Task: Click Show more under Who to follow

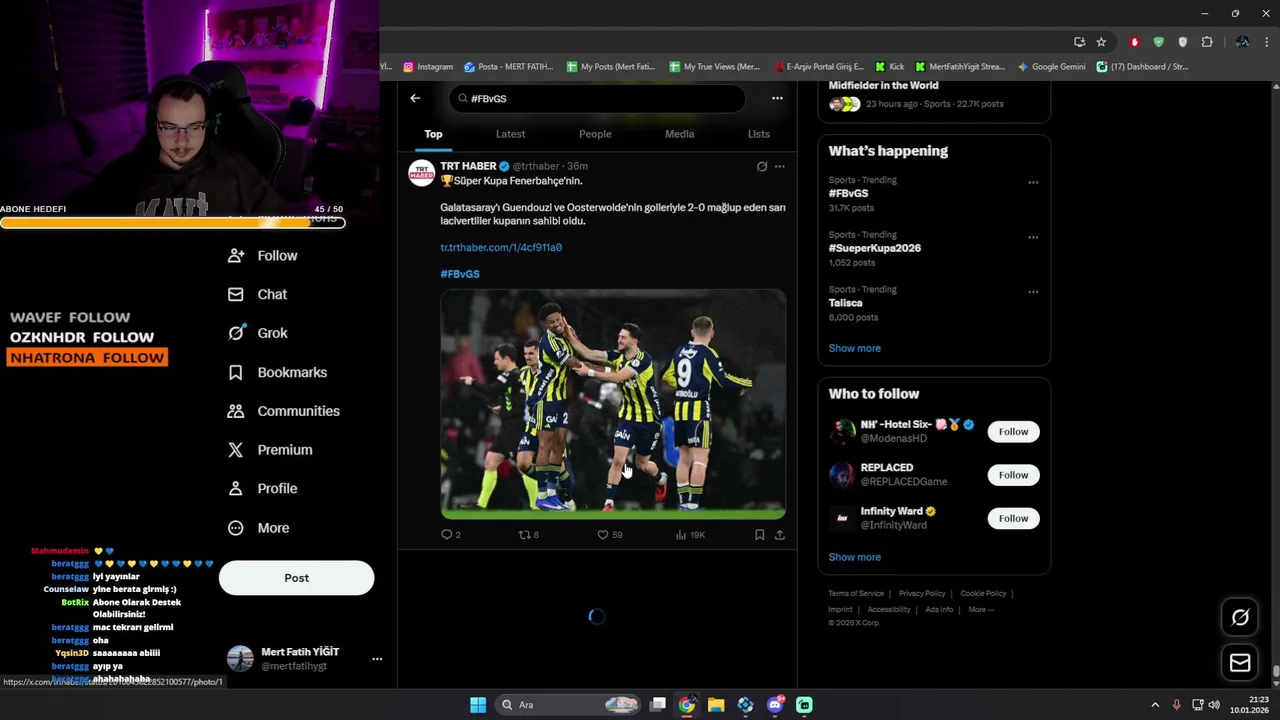Action: (x=855, y=557)
